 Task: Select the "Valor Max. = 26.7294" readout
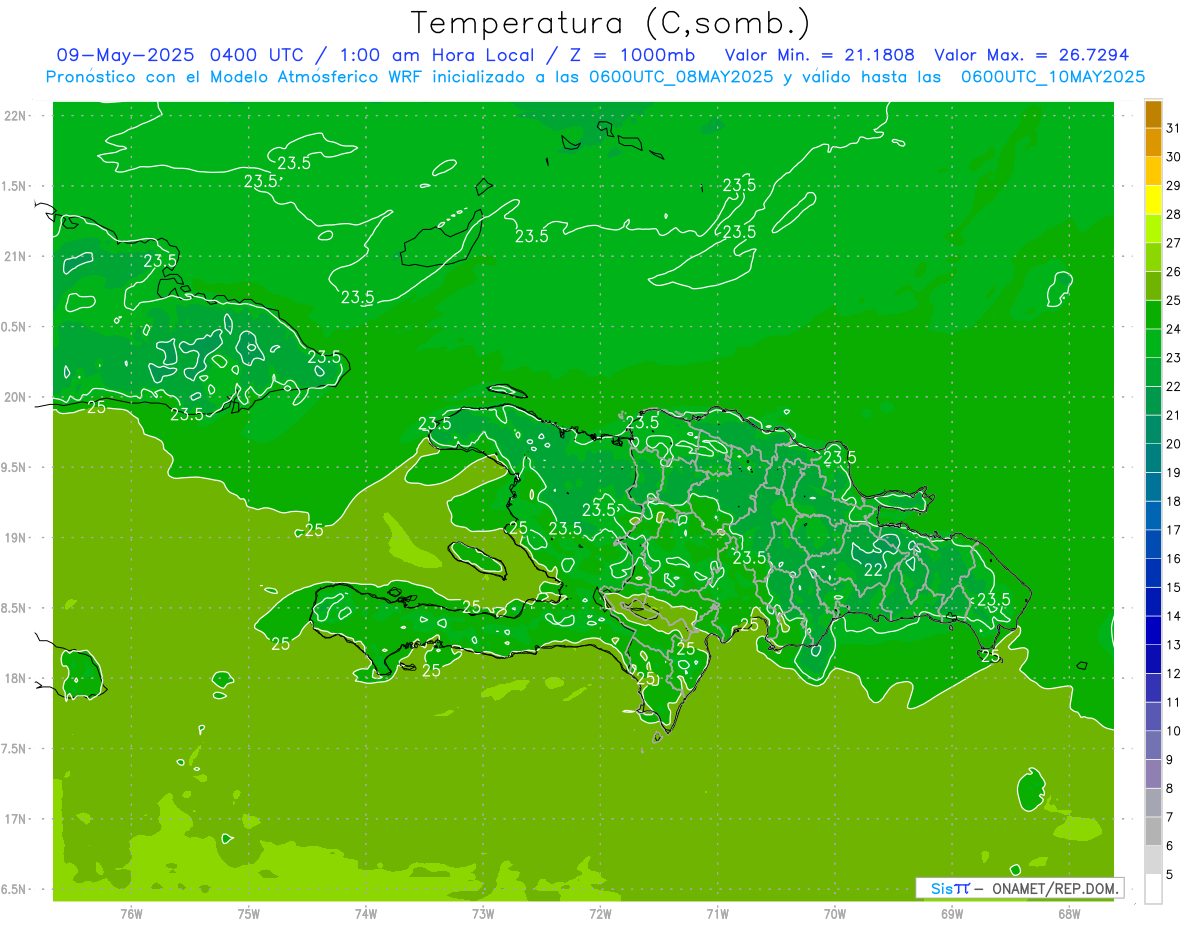pyautogui.click(x=1032, y=55)
